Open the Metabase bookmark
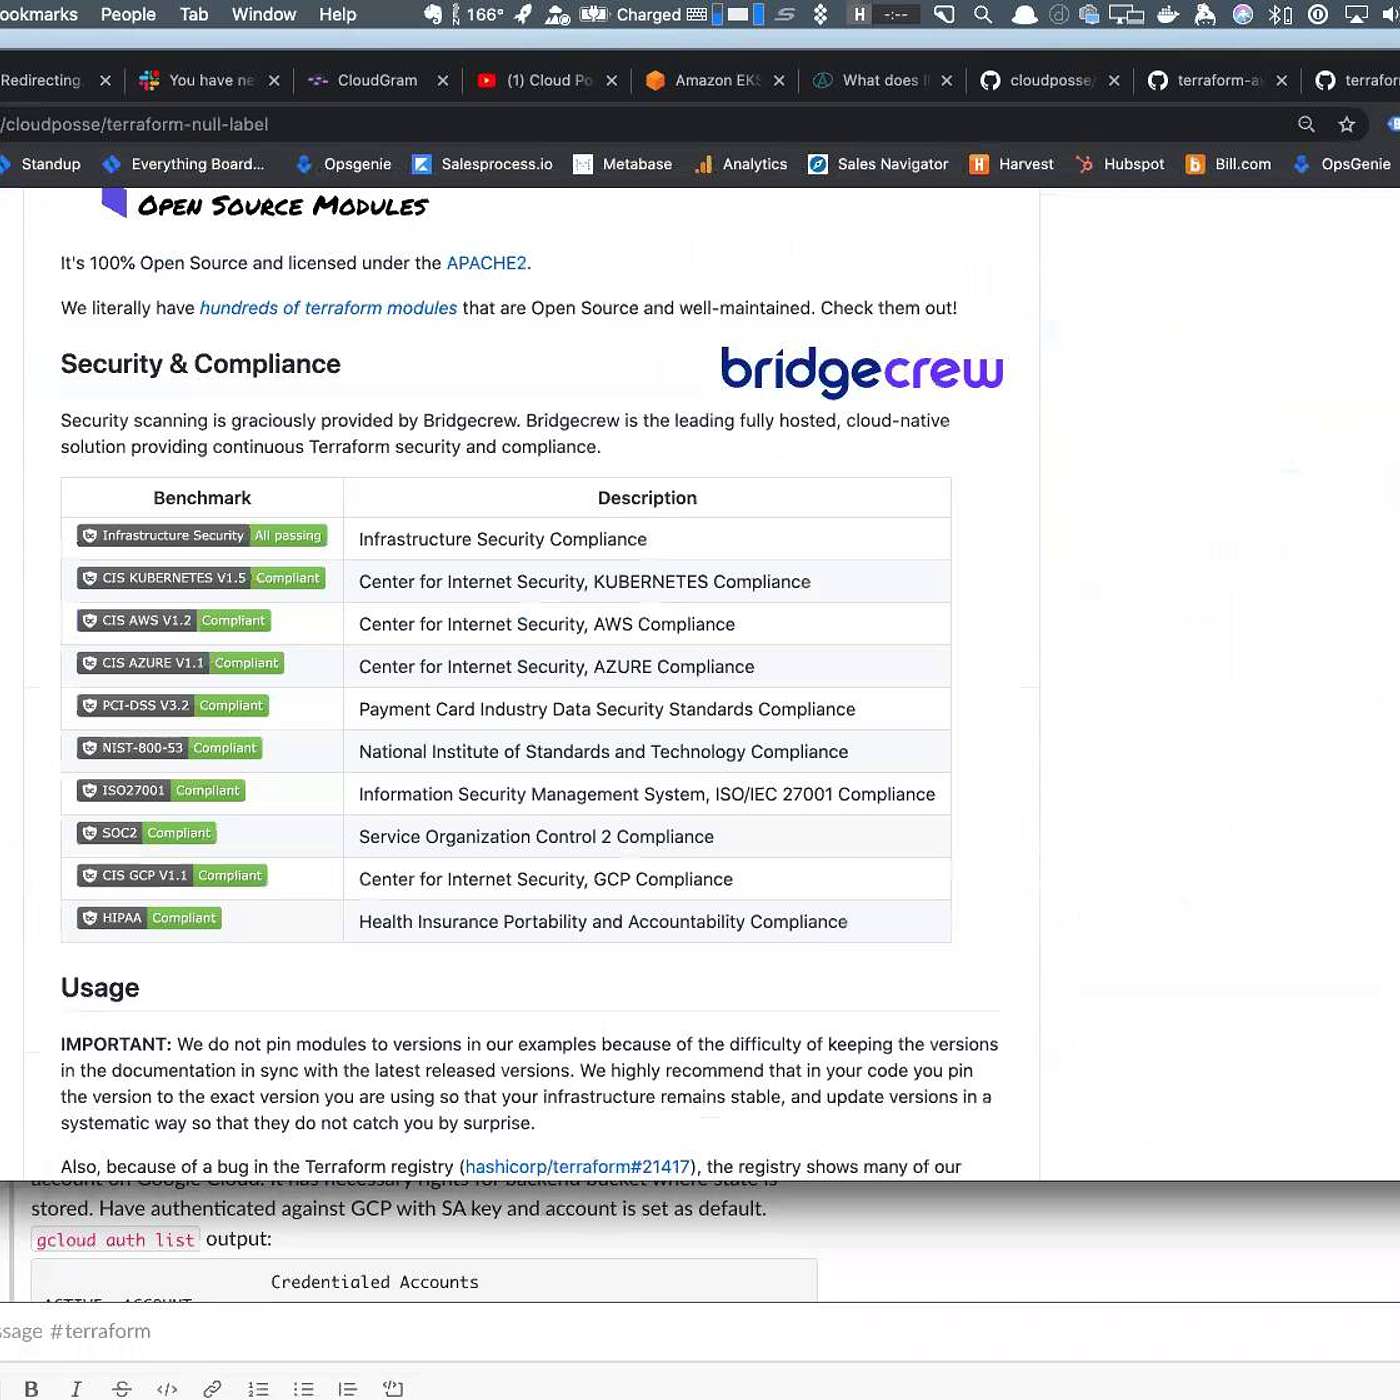1400x1400 pixels. [623, 164]
